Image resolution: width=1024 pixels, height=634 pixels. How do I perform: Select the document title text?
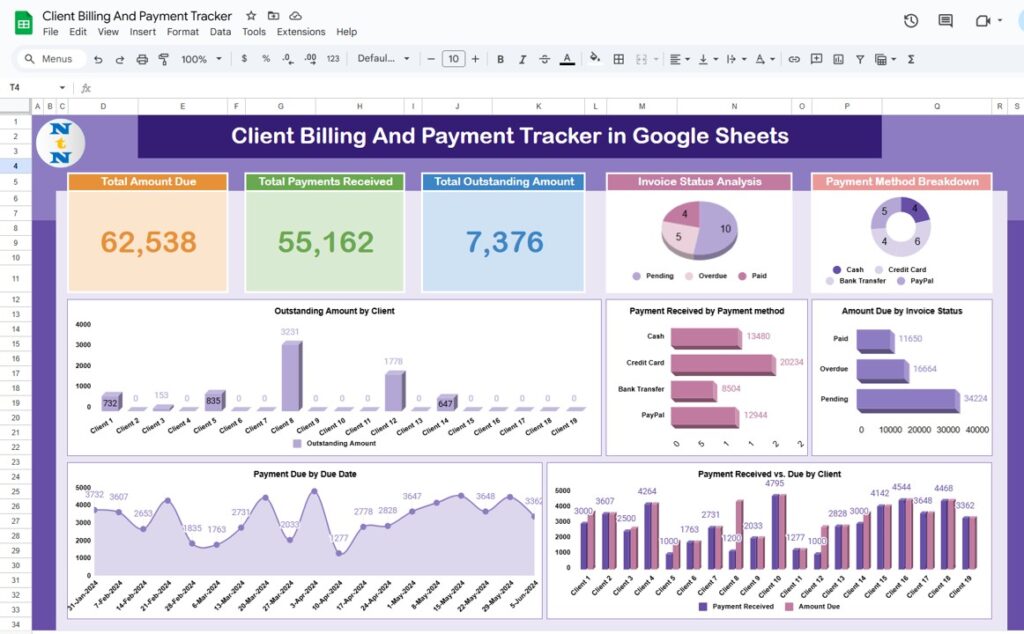click(136, 16)
